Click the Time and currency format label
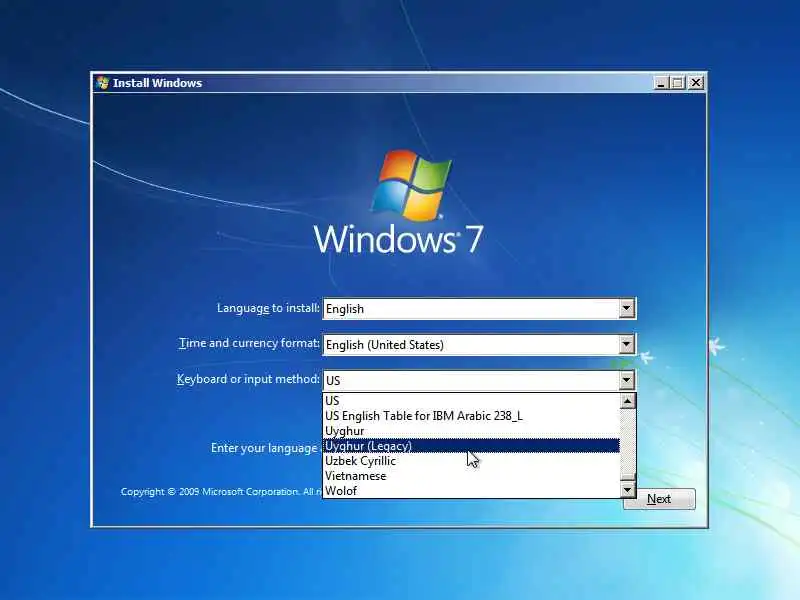The height and width of the screenshot is (600, 800). (249, 343)
